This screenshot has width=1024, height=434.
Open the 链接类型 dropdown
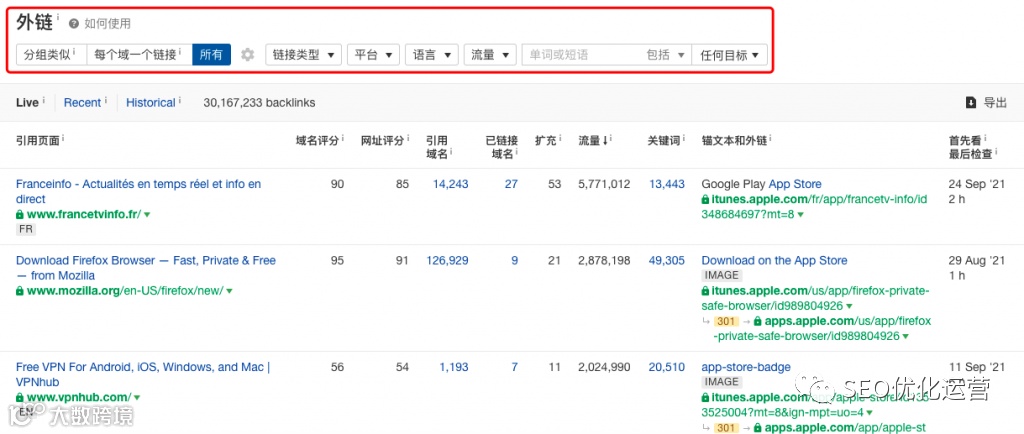(x=304, y=55)
